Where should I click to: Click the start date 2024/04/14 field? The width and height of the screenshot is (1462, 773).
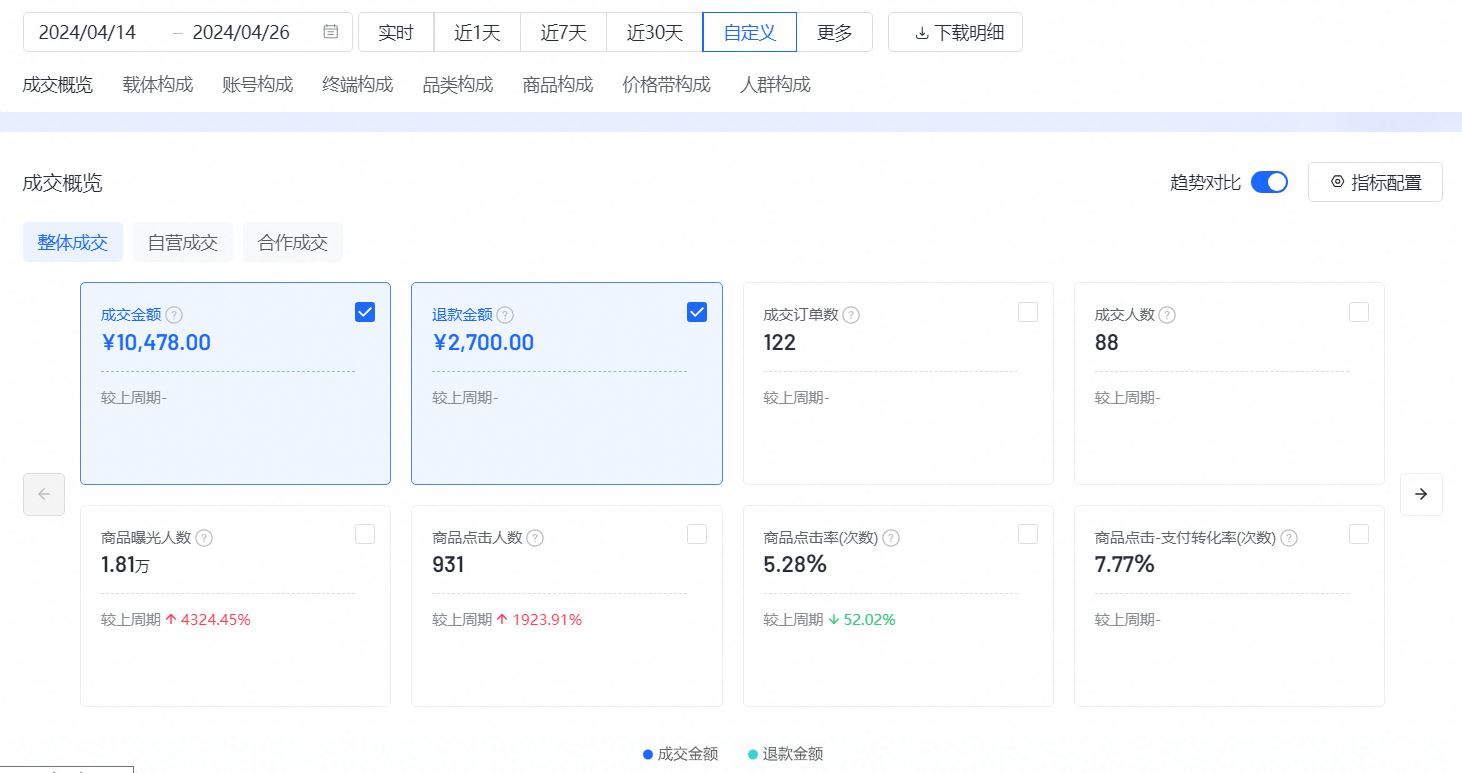87,32
